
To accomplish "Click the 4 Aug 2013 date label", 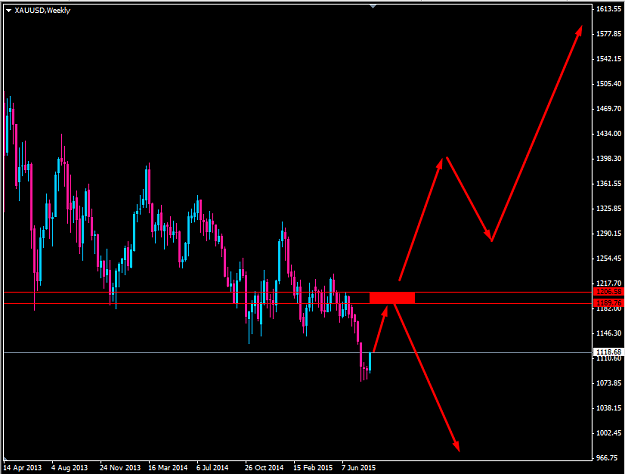I will point(69,468).
